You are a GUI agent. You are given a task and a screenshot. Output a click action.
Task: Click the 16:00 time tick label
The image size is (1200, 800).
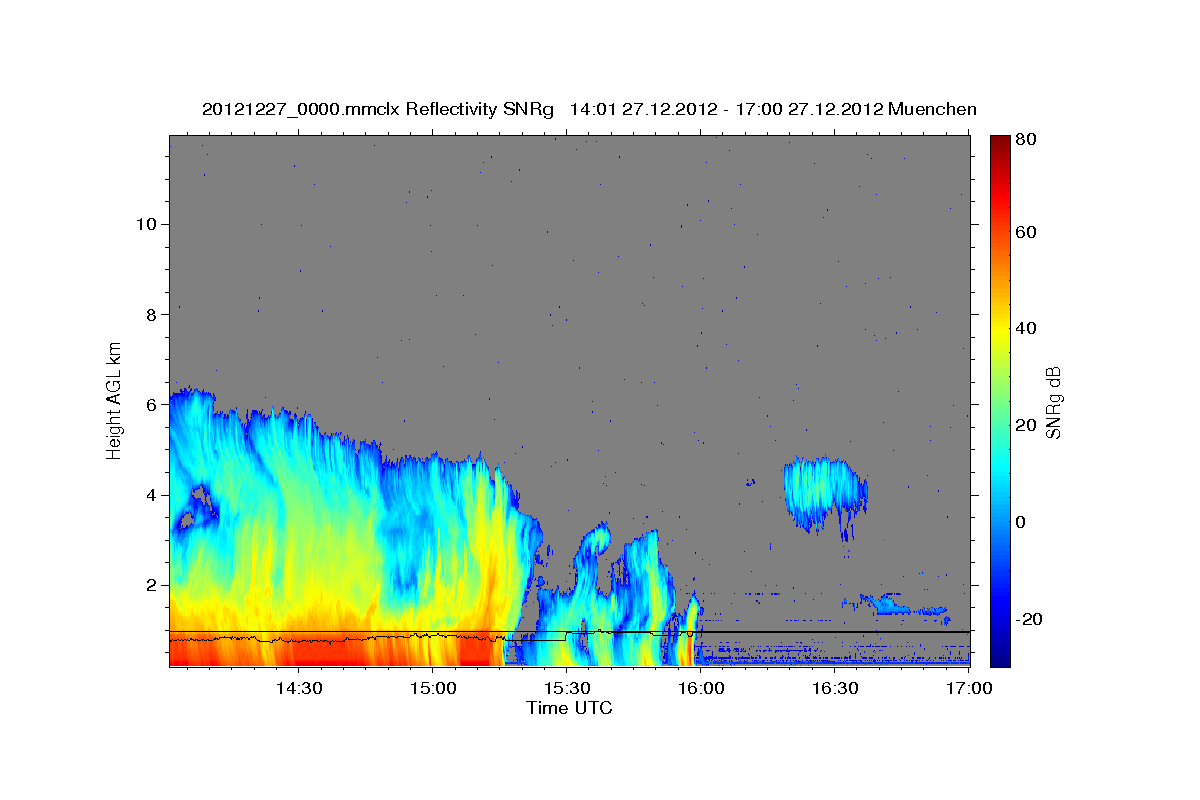click(700, 688)
